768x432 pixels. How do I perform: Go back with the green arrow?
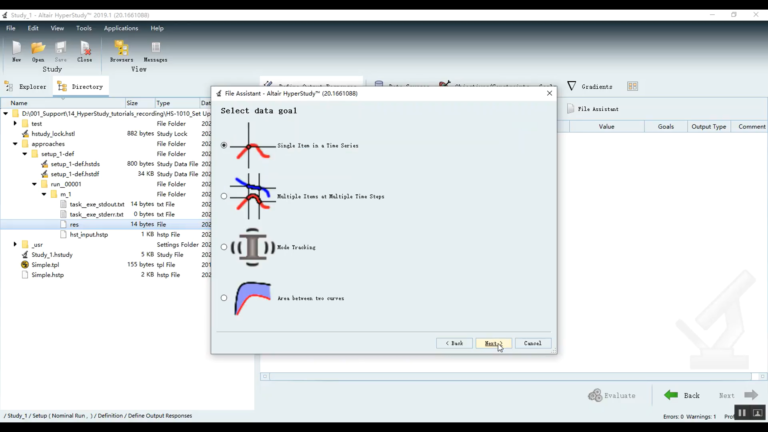click(671, 395)
